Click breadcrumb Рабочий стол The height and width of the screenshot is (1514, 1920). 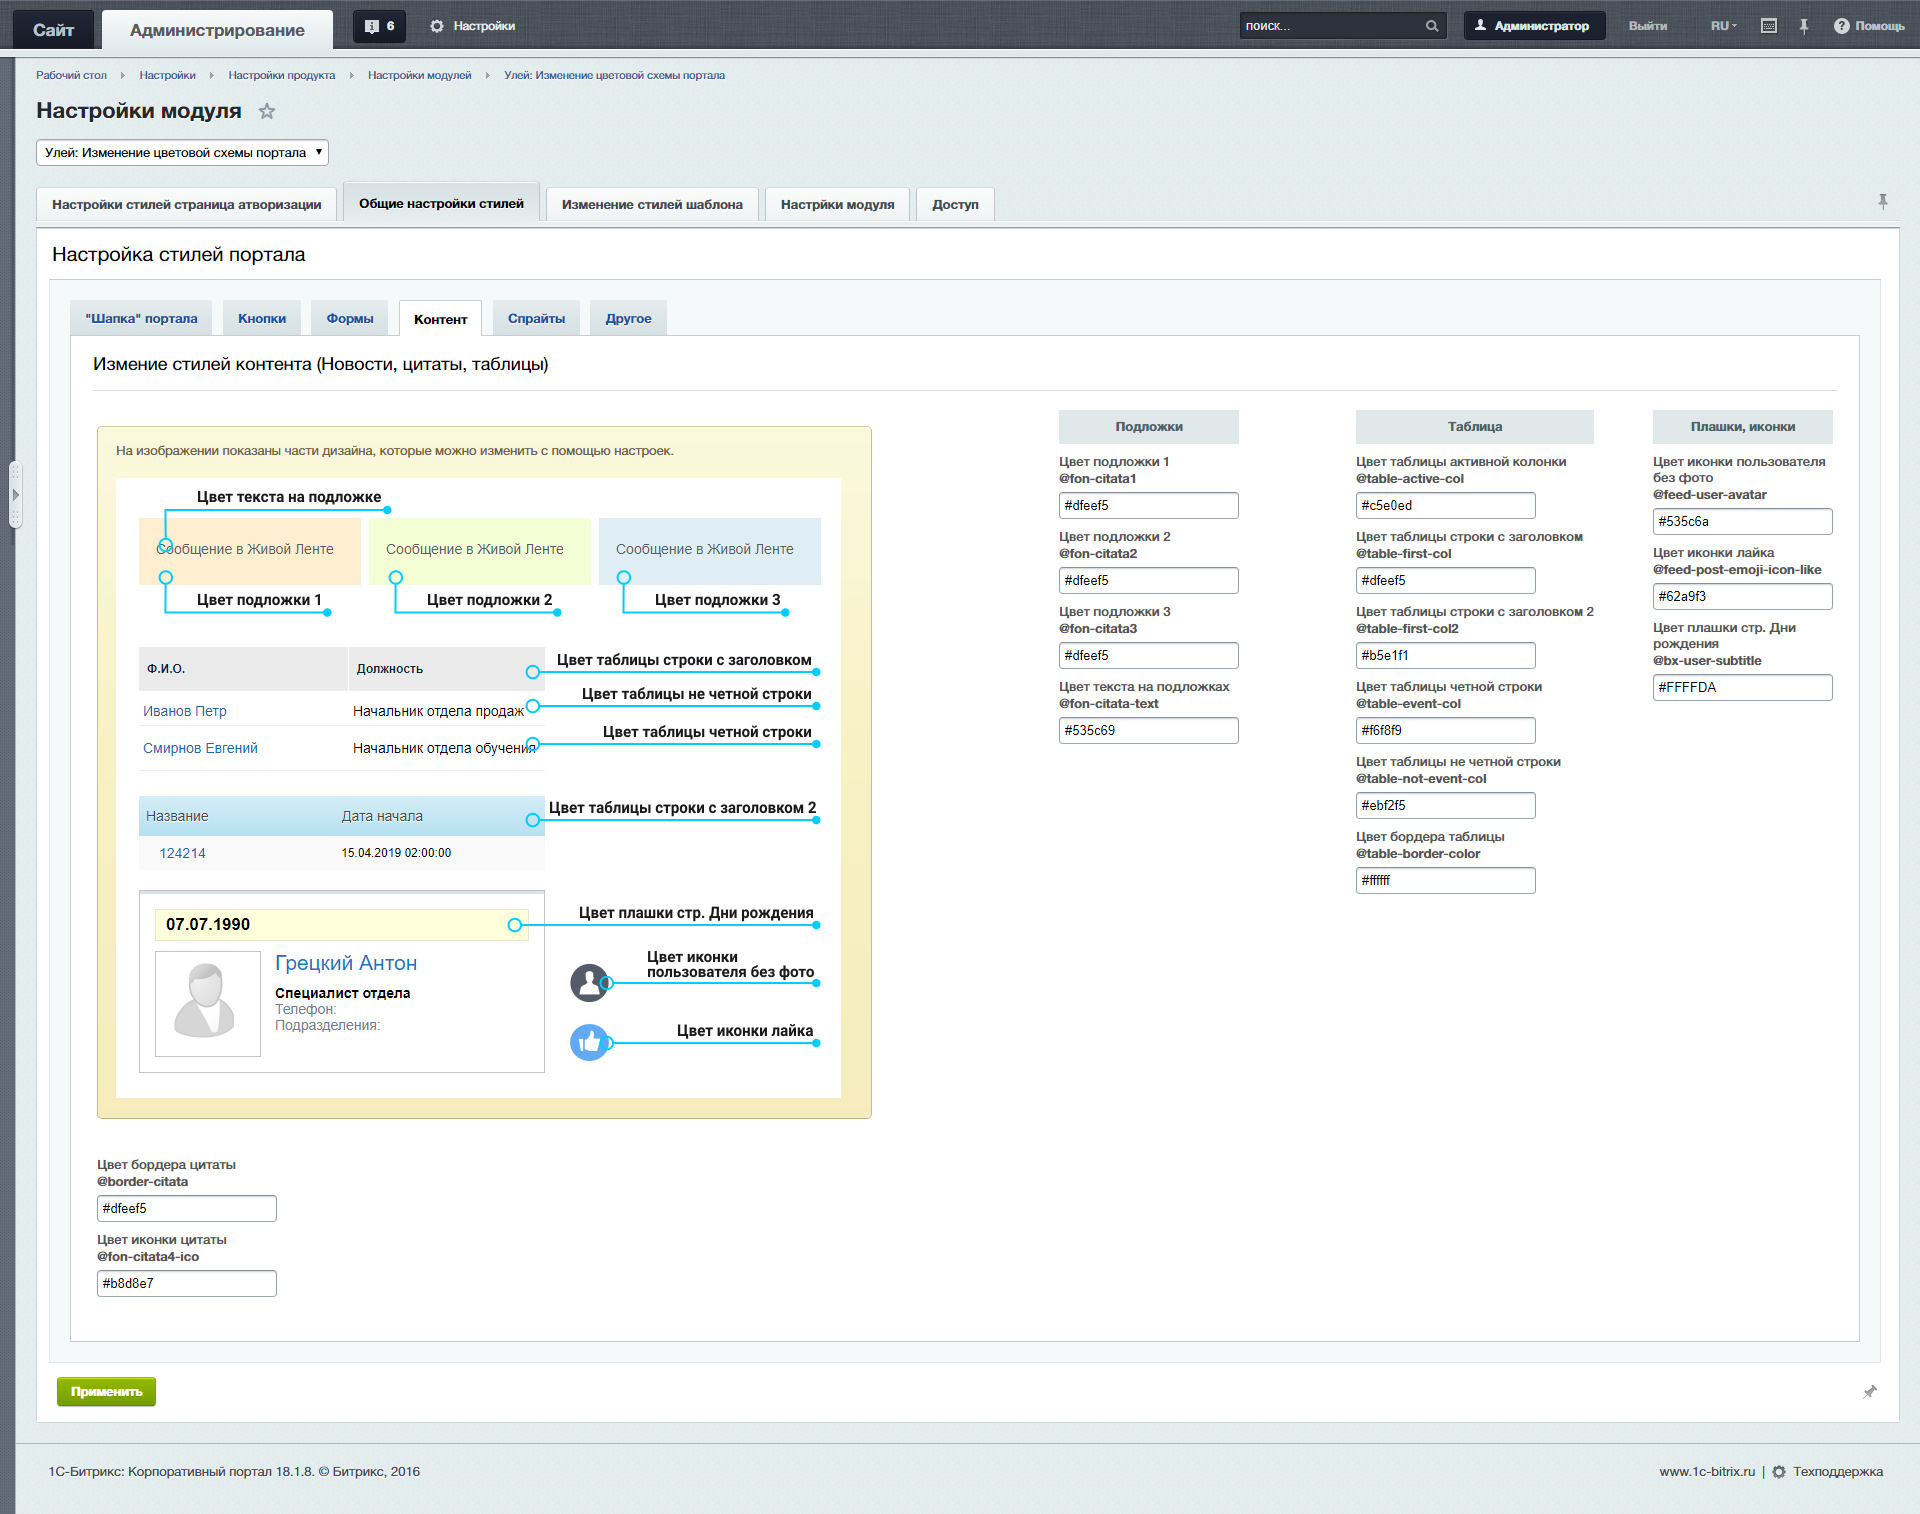point(71,75)
